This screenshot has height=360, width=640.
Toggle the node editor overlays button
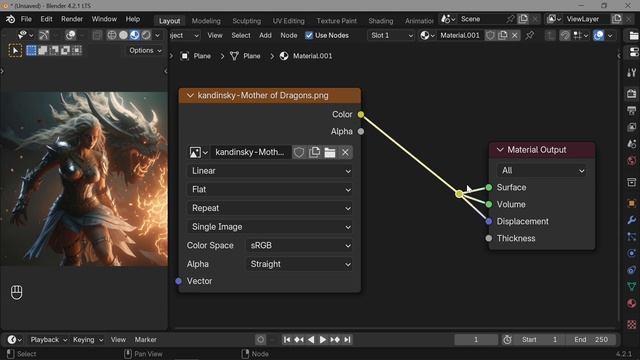coord(598,36)
